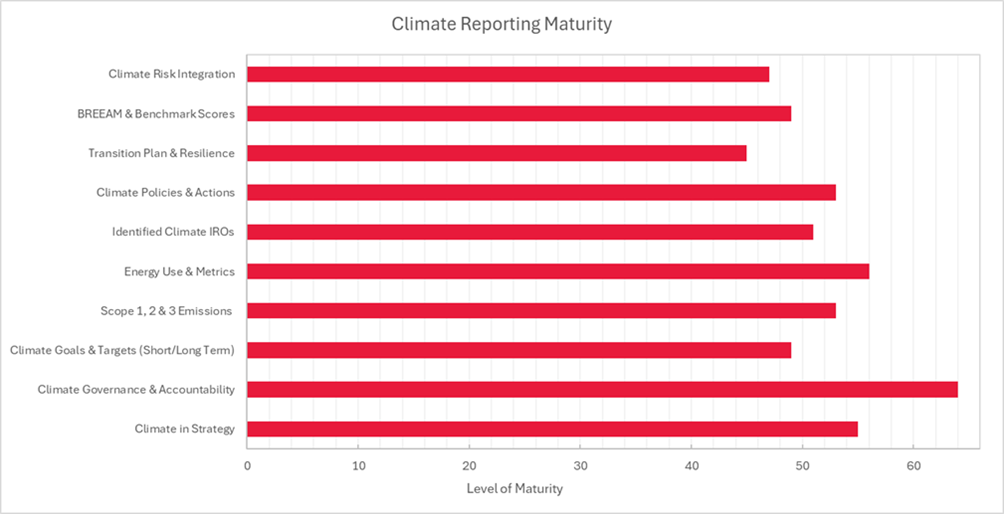Click the red Climate Risk Integration bar
The width and height of the screenshot is (1004, 514).
508,74
